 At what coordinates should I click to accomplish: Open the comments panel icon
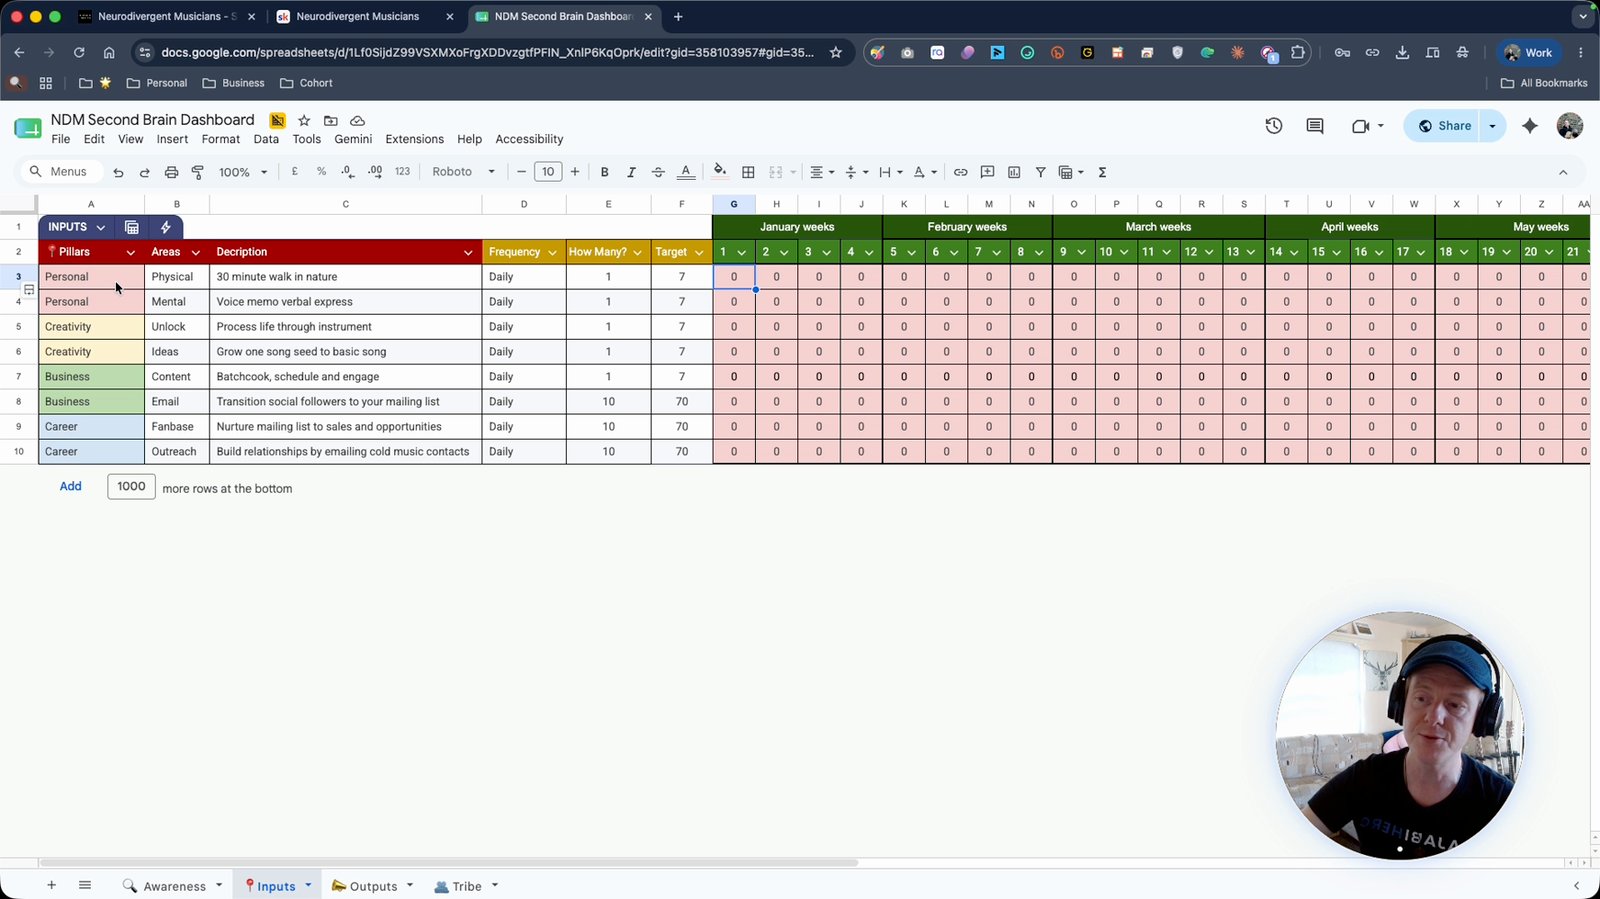click(1315, 126)
